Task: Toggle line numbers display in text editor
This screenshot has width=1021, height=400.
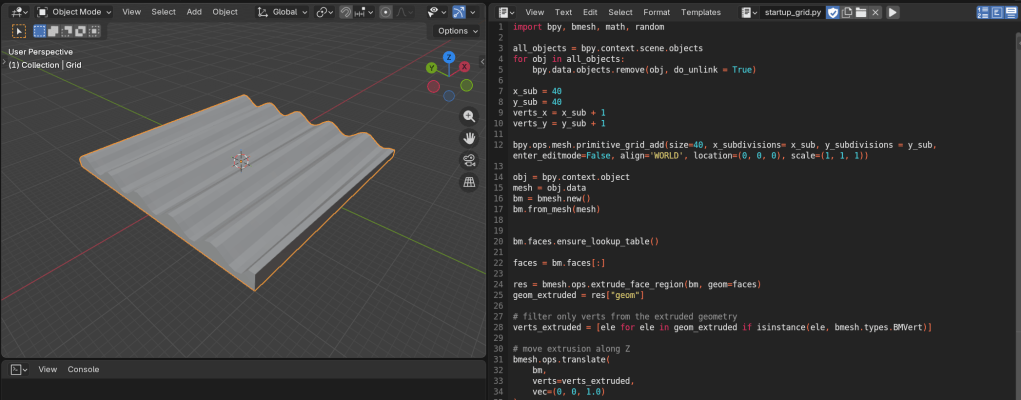Action: click(x=982, y=12)
